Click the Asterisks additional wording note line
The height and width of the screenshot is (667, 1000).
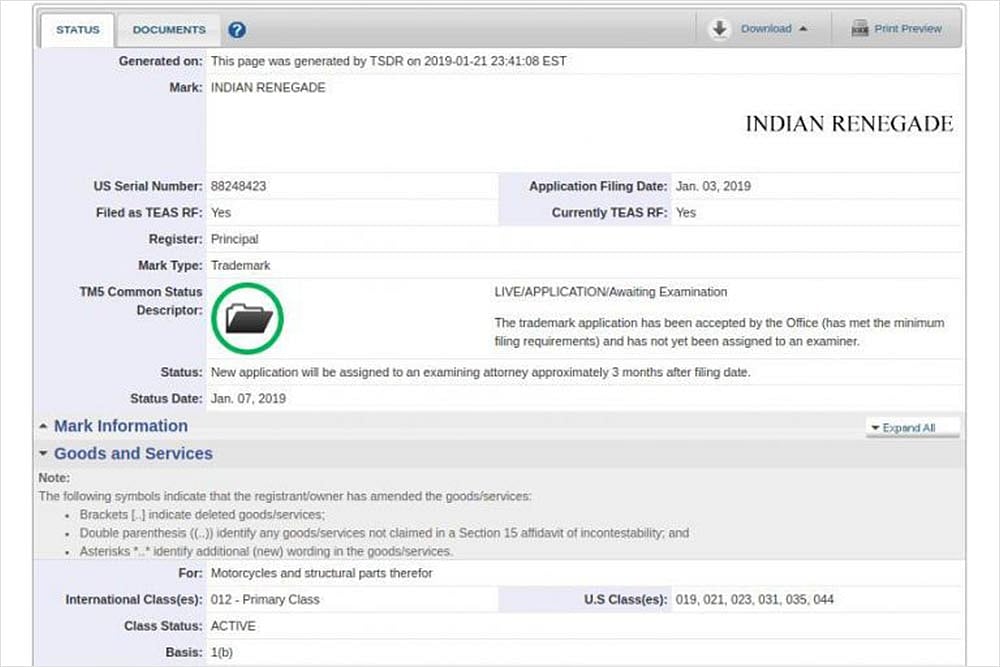(267, 552)
